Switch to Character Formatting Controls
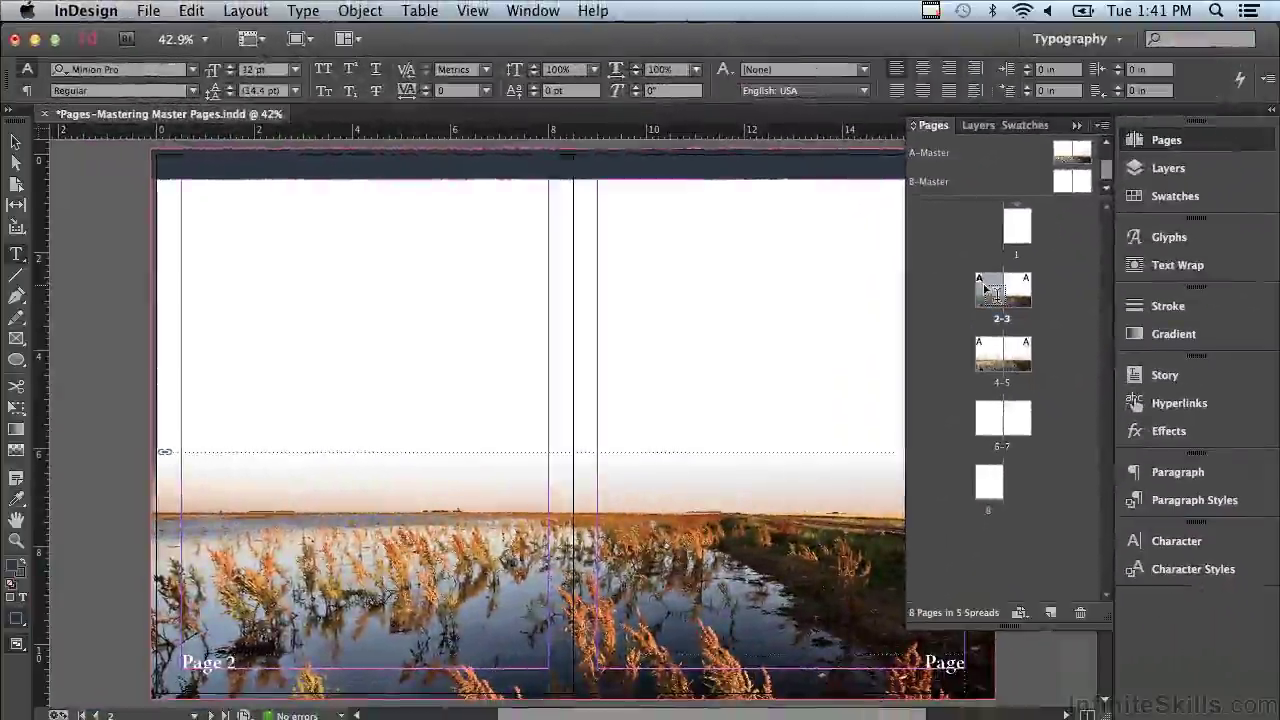Screen dimensions: 1280x720 (27, 69)
